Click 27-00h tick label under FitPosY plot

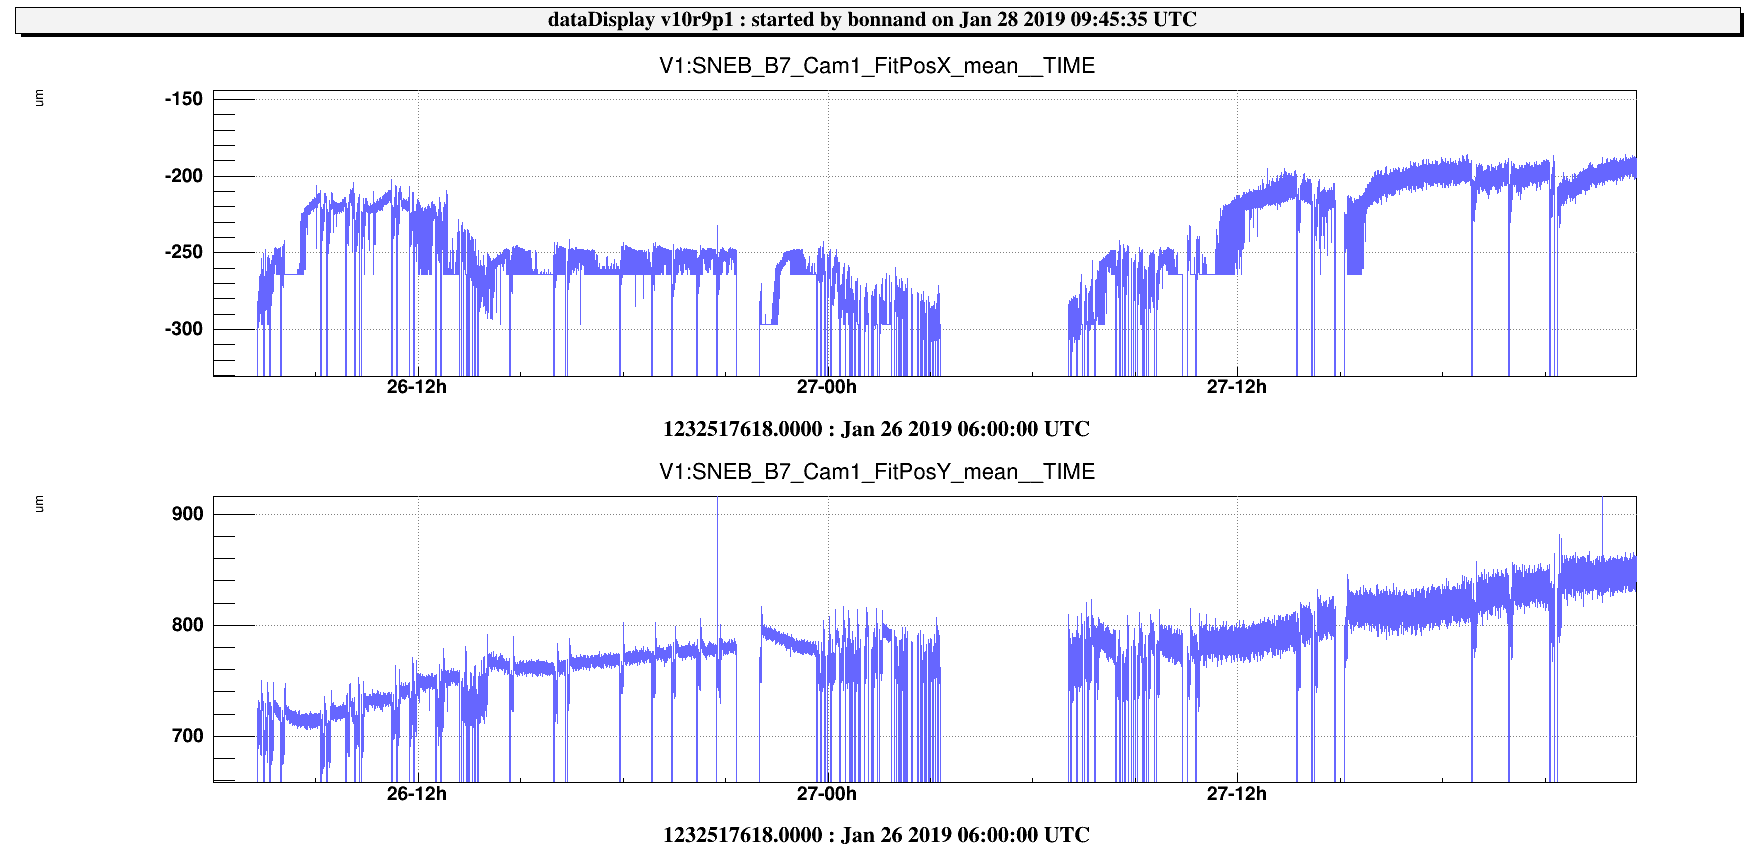[x=827, y=794]
